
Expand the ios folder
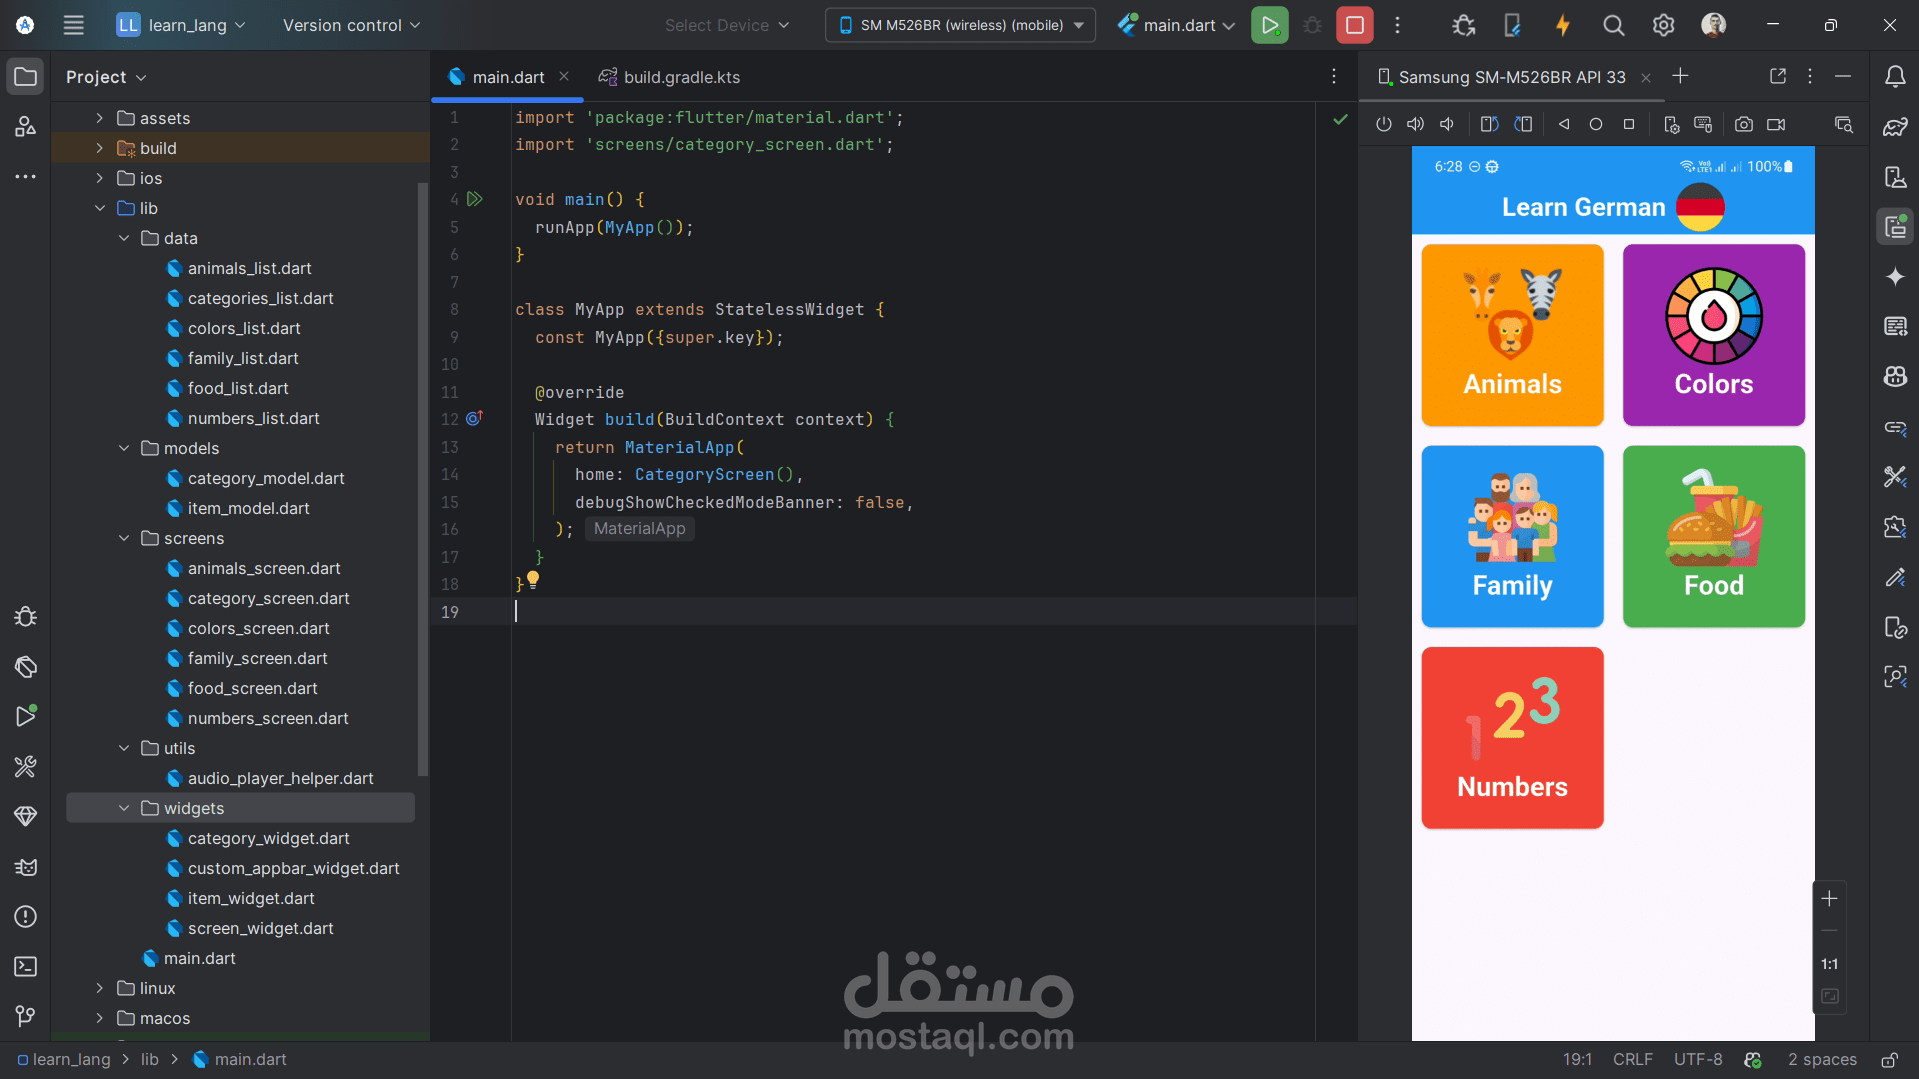pos(100,178)
